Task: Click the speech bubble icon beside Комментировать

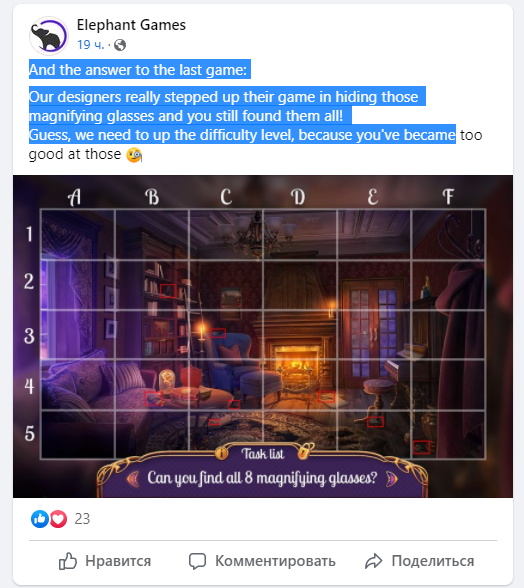Action: click(x=197, y=561)
